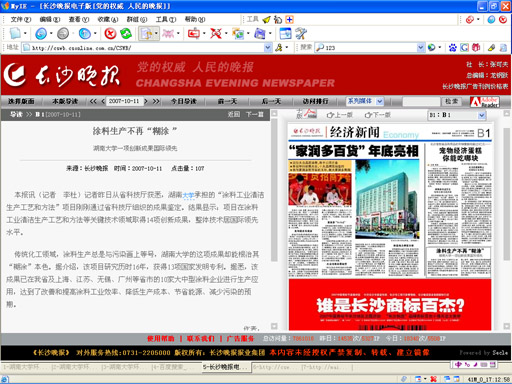Click 今日导读 navigation button

184,101
